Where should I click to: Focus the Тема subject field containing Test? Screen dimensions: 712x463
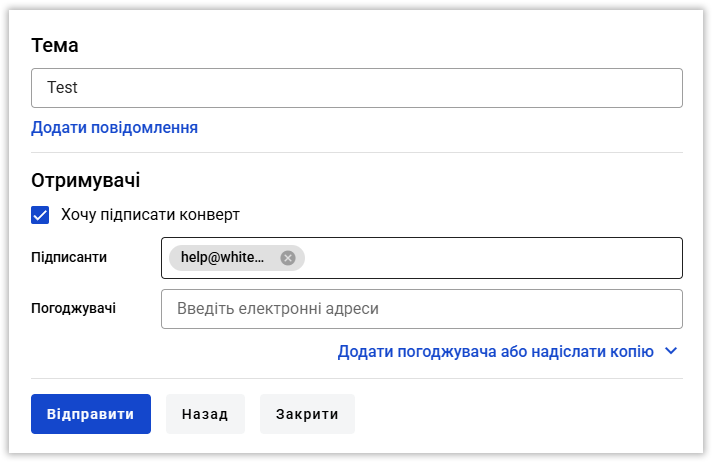357,88
